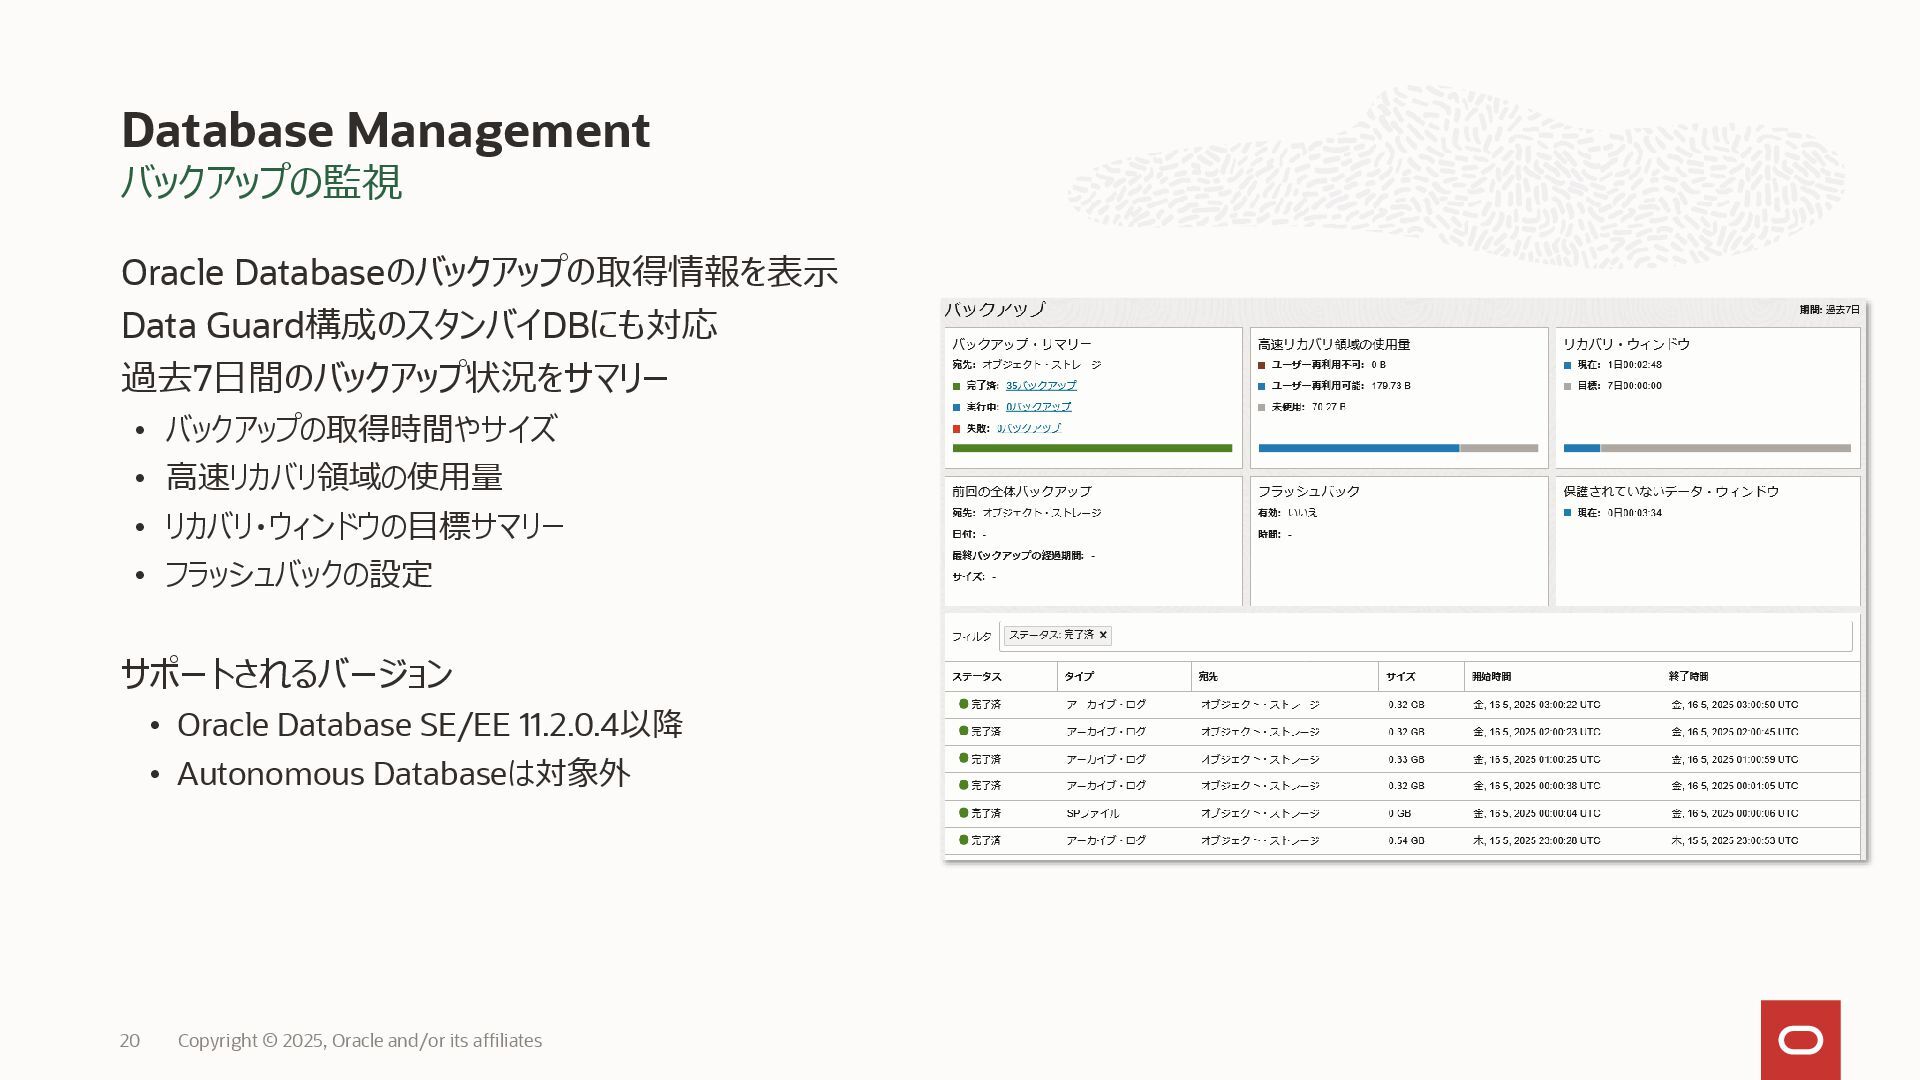Click the 期間: 過去7日 period selector
Viewport: 1920px width, 1080px height.
[x=1829, y=310]
